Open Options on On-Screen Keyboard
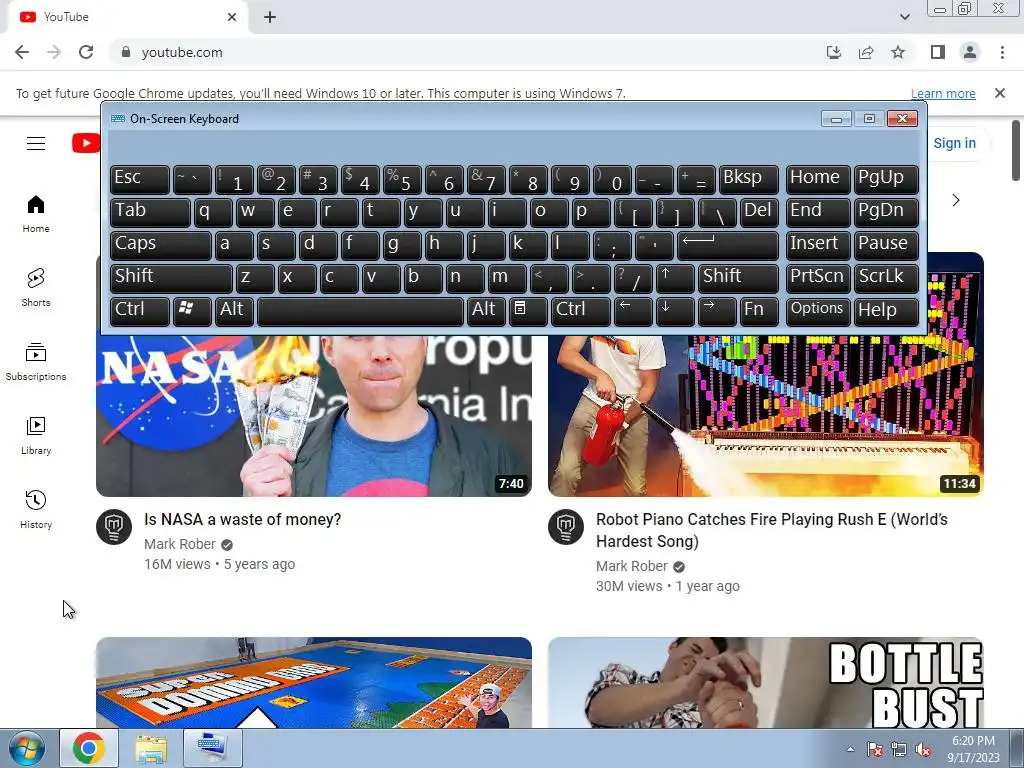The height and width of the screenshot is (768, 1024). 818,311
